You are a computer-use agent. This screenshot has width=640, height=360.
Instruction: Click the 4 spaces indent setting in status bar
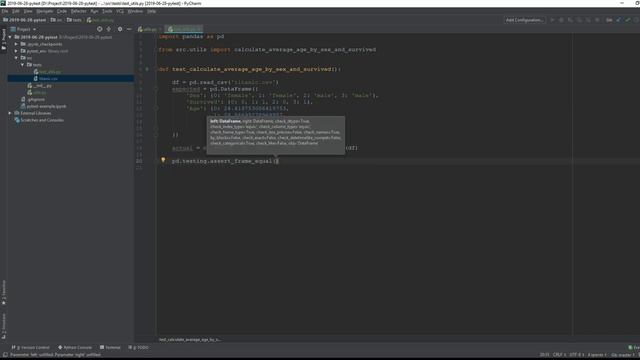(x=597, y=355)
